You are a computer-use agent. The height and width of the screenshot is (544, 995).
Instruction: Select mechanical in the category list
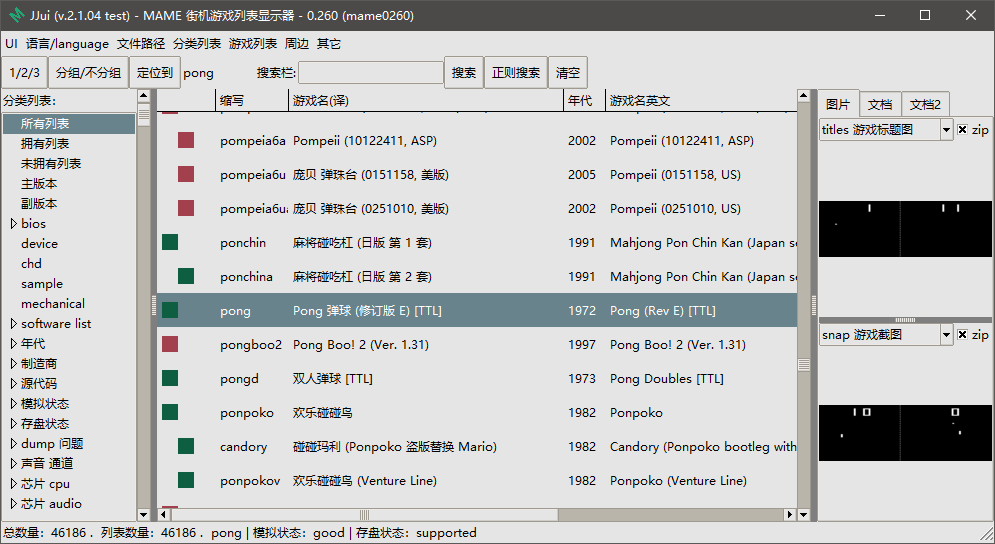pyautogui.click(x=53, y=303)
